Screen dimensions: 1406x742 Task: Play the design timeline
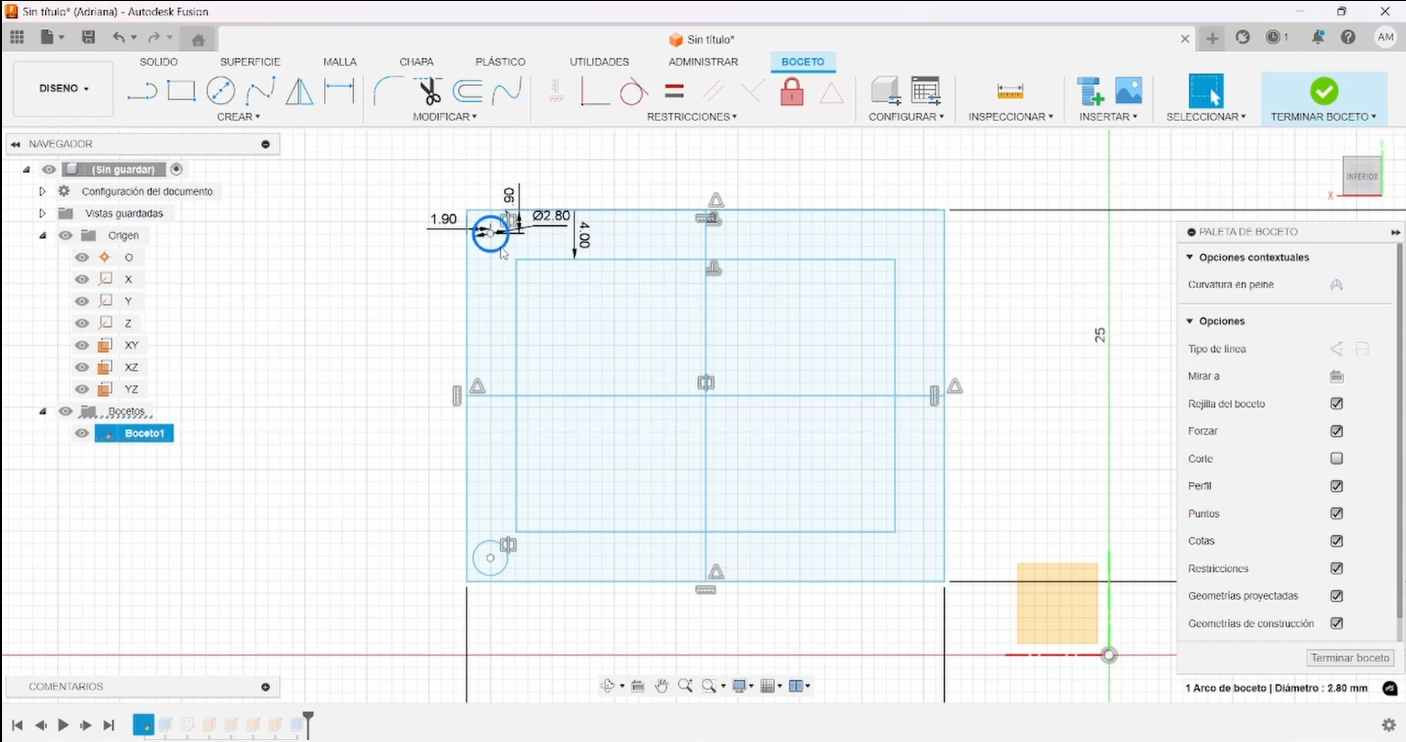[x=63, y=725]
